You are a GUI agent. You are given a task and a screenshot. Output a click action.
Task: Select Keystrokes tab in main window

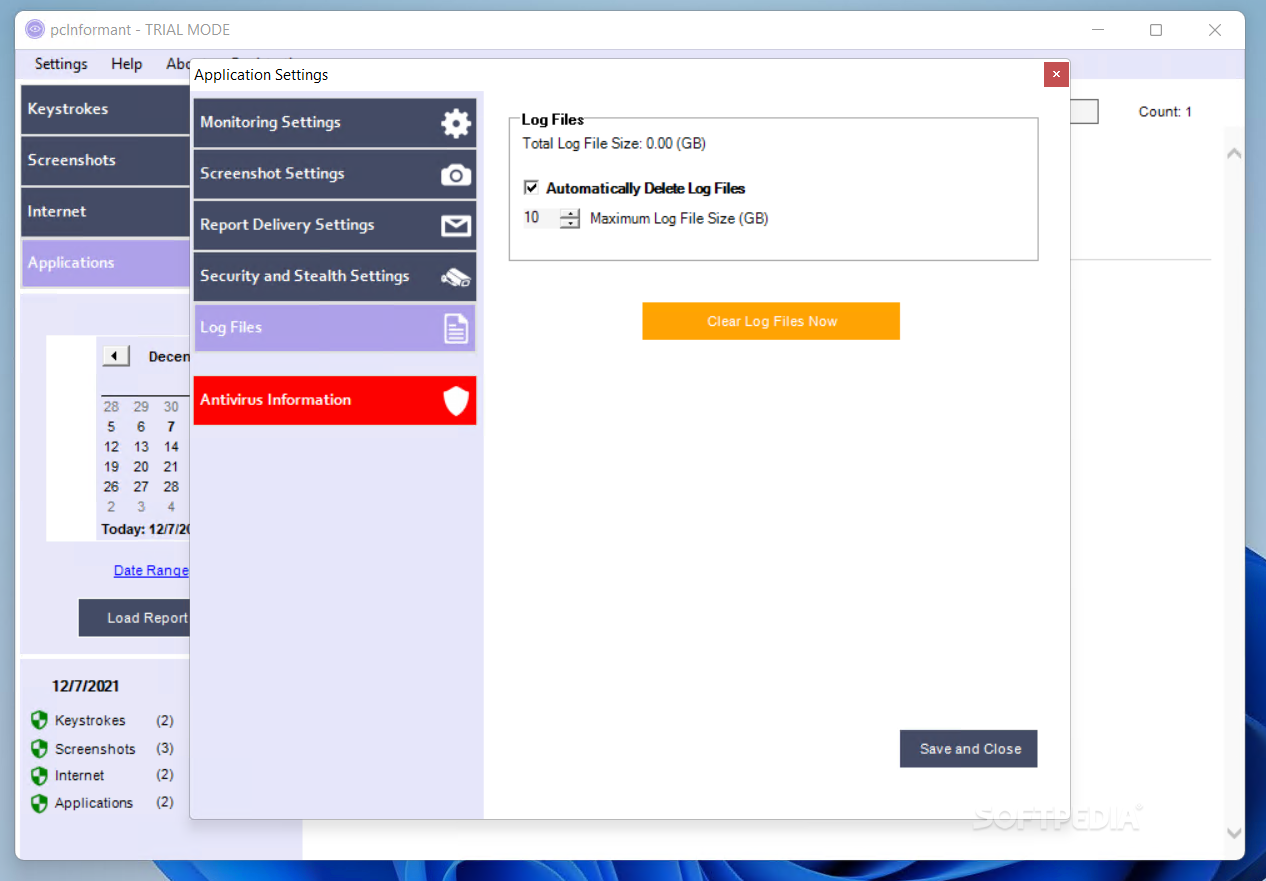click(x=105, y=109)
